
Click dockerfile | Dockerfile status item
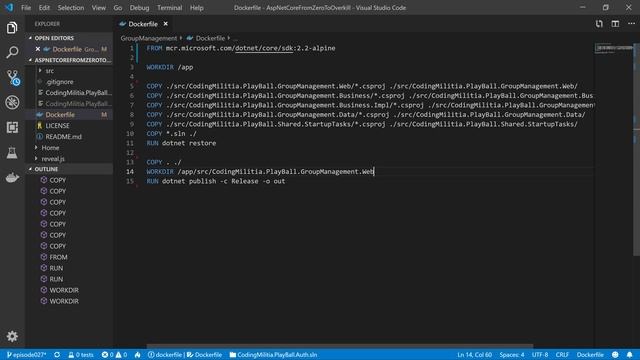coord(185,355)
